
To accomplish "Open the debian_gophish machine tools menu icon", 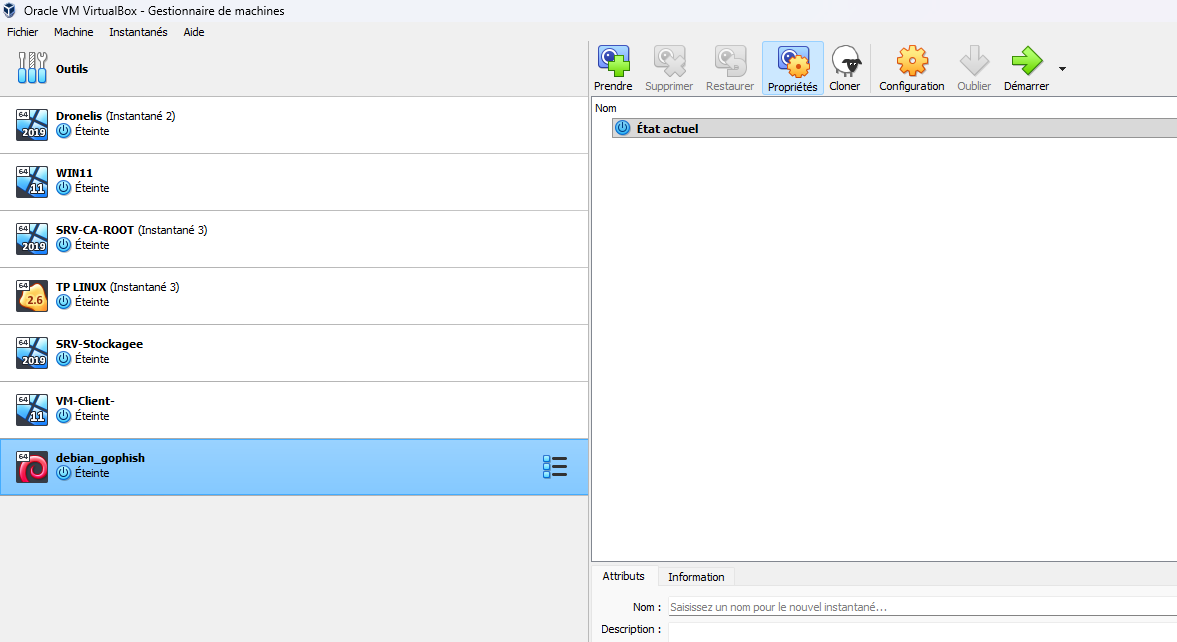I will point(554,467).
